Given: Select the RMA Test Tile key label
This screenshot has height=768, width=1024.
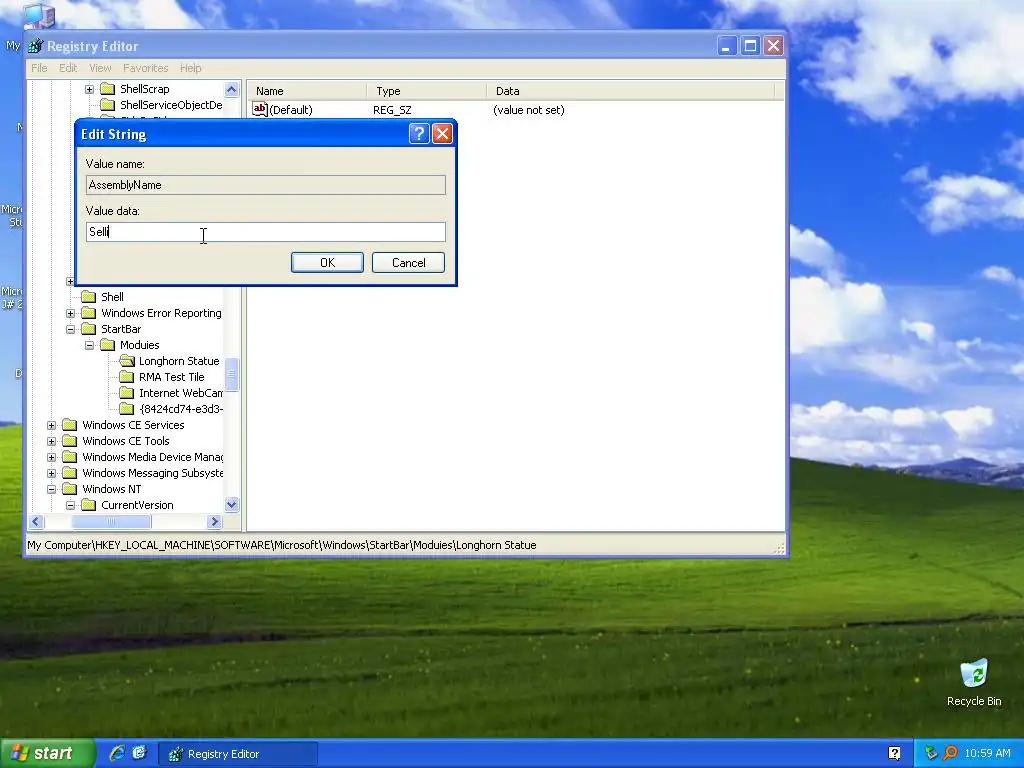Looking at the screenshot, I should pos(172,377).
